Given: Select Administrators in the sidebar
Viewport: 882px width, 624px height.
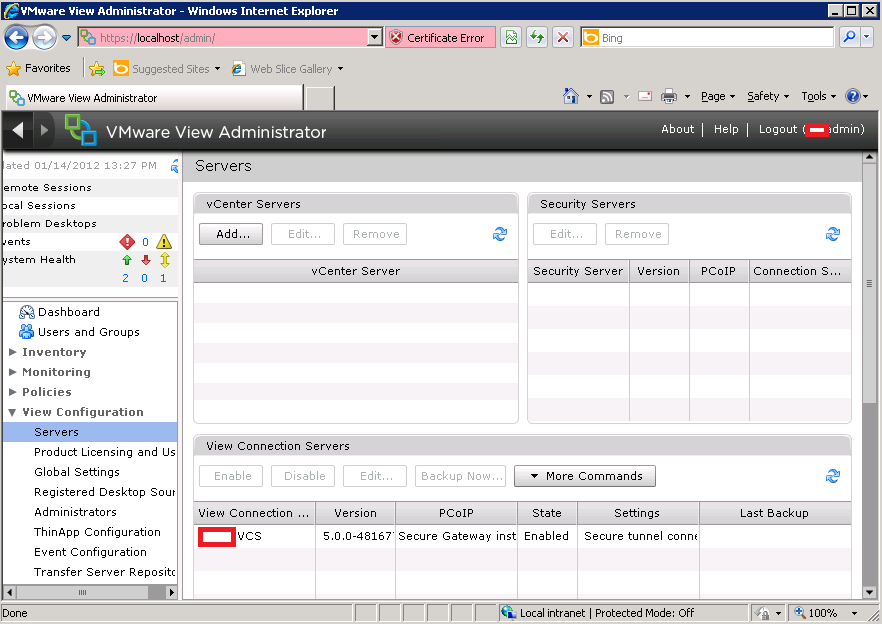Looking at the screenshot, I should coord(75,512).
